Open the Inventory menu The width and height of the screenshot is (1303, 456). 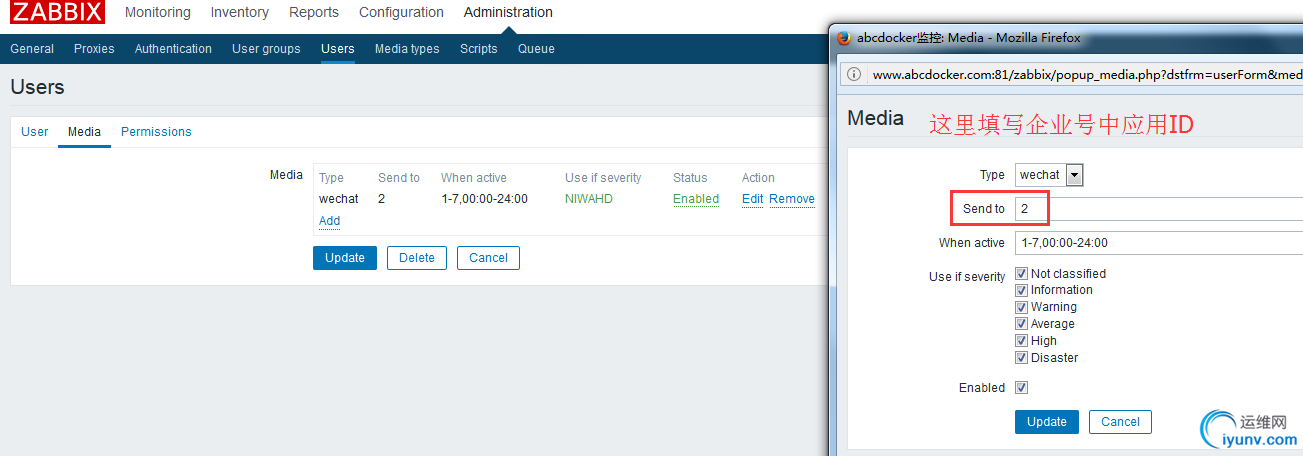(x=240, y=12)
